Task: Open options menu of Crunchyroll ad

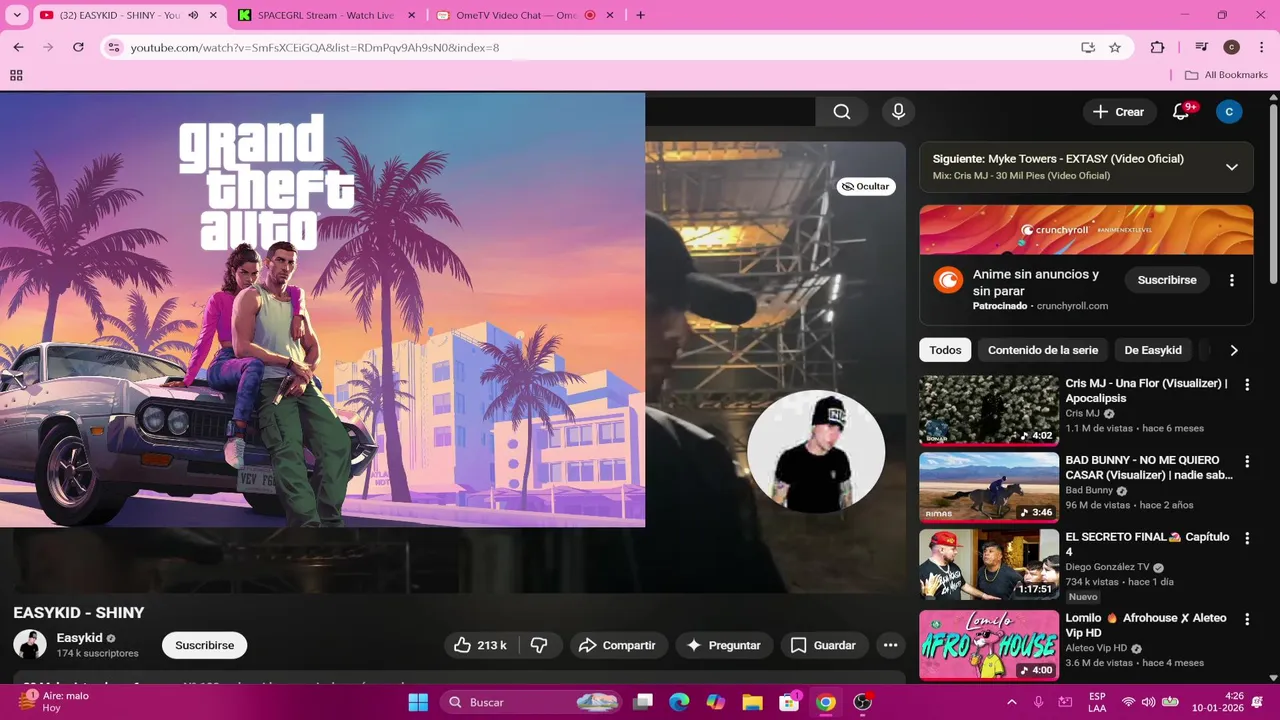Action: 1232,280
